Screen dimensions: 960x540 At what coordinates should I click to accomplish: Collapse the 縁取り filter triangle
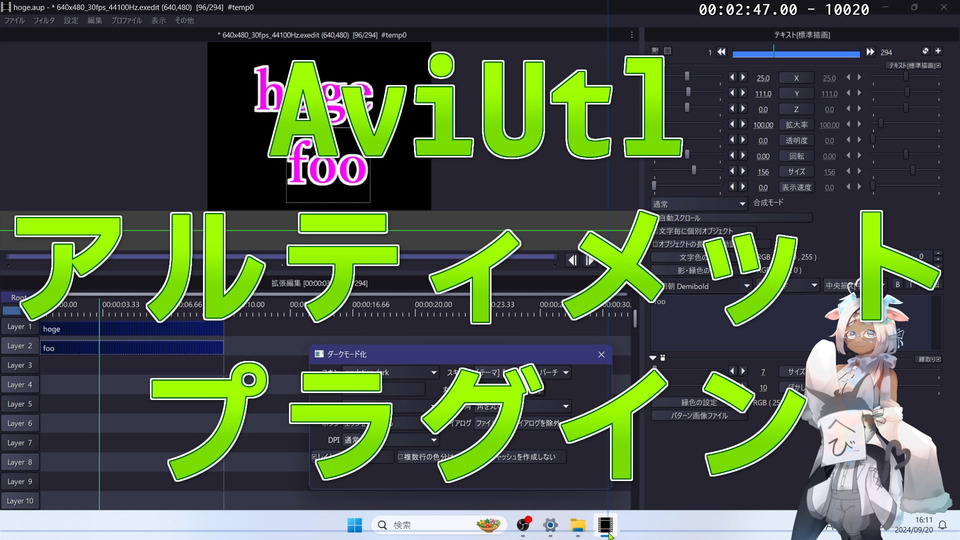tap(653, 358)
